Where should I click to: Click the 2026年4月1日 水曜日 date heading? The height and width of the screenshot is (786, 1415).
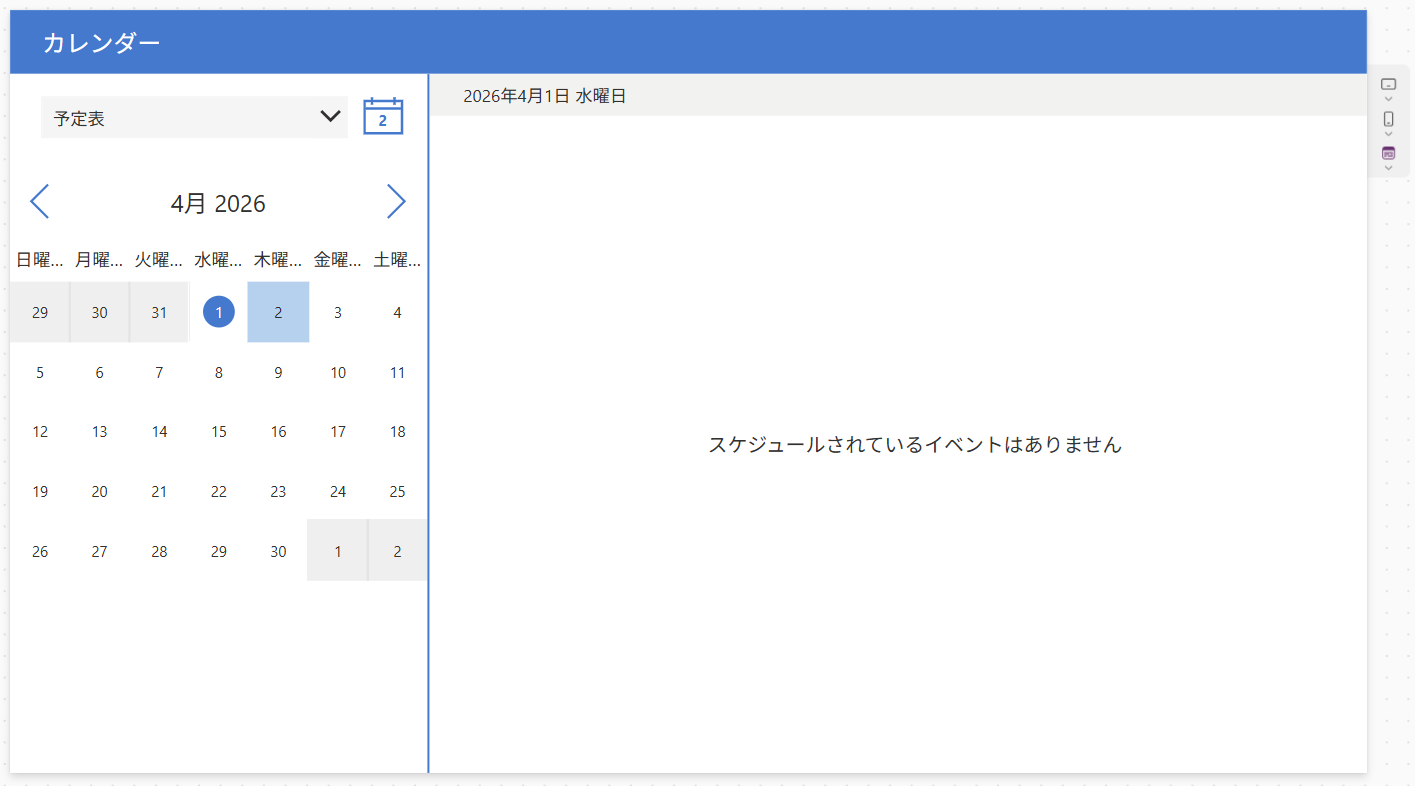point(544,96)
